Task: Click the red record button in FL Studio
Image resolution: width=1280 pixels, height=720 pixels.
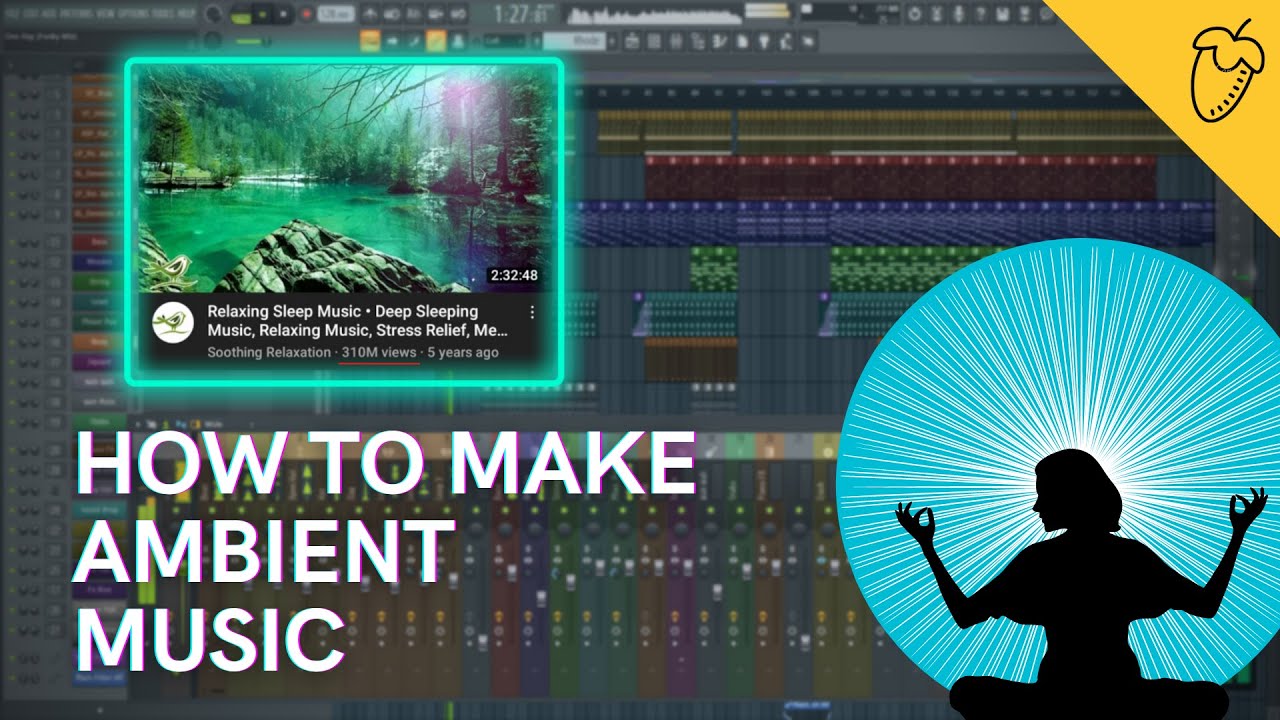Action: click(306, 14)
